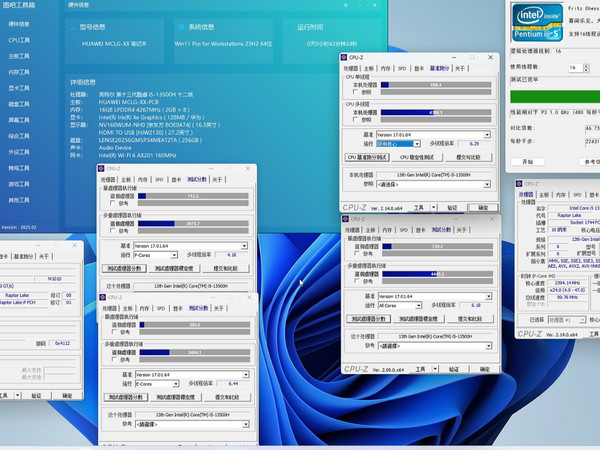Click 确定 button in CPU-Z 2.14.0 window
The height and width of the screenshot is (450, 600).
pyautogui.click(x=483, y=207)
